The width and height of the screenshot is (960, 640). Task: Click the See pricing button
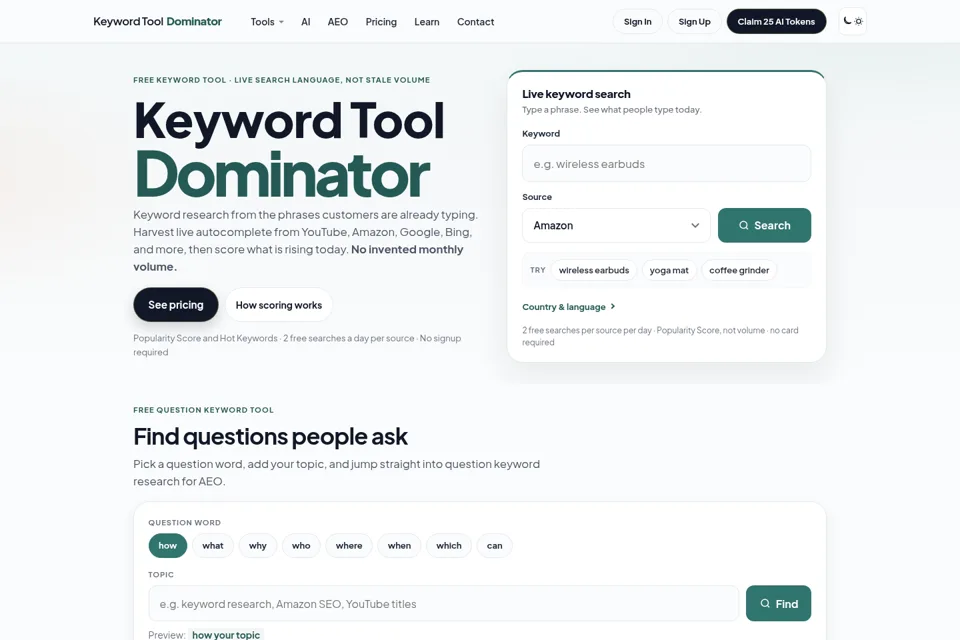click(176, 305)
